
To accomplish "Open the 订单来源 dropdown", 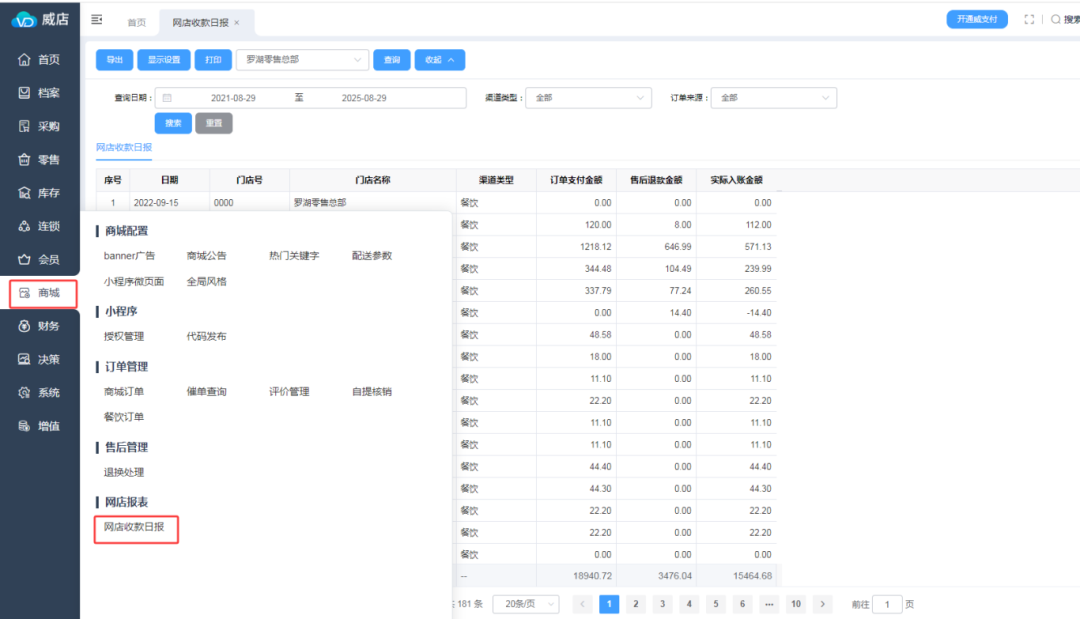I will [773, 98].
